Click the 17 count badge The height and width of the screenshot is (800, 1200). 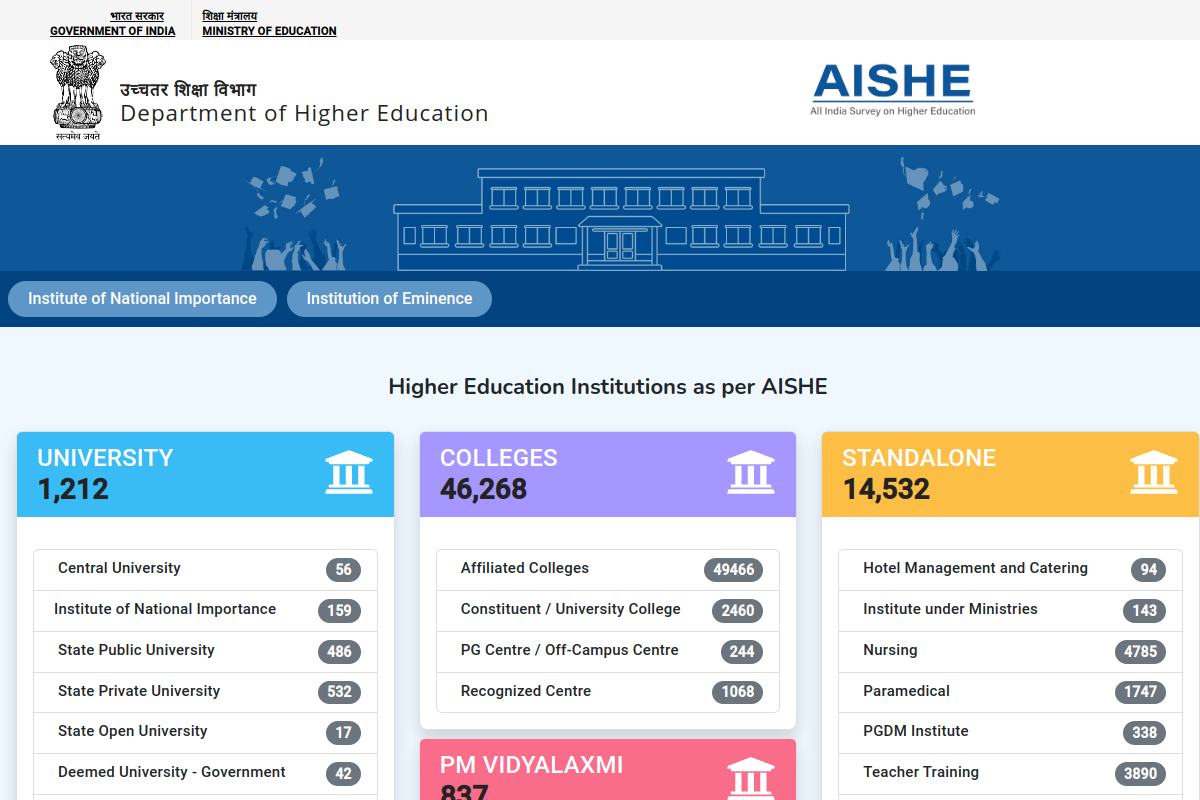point(343,733)
